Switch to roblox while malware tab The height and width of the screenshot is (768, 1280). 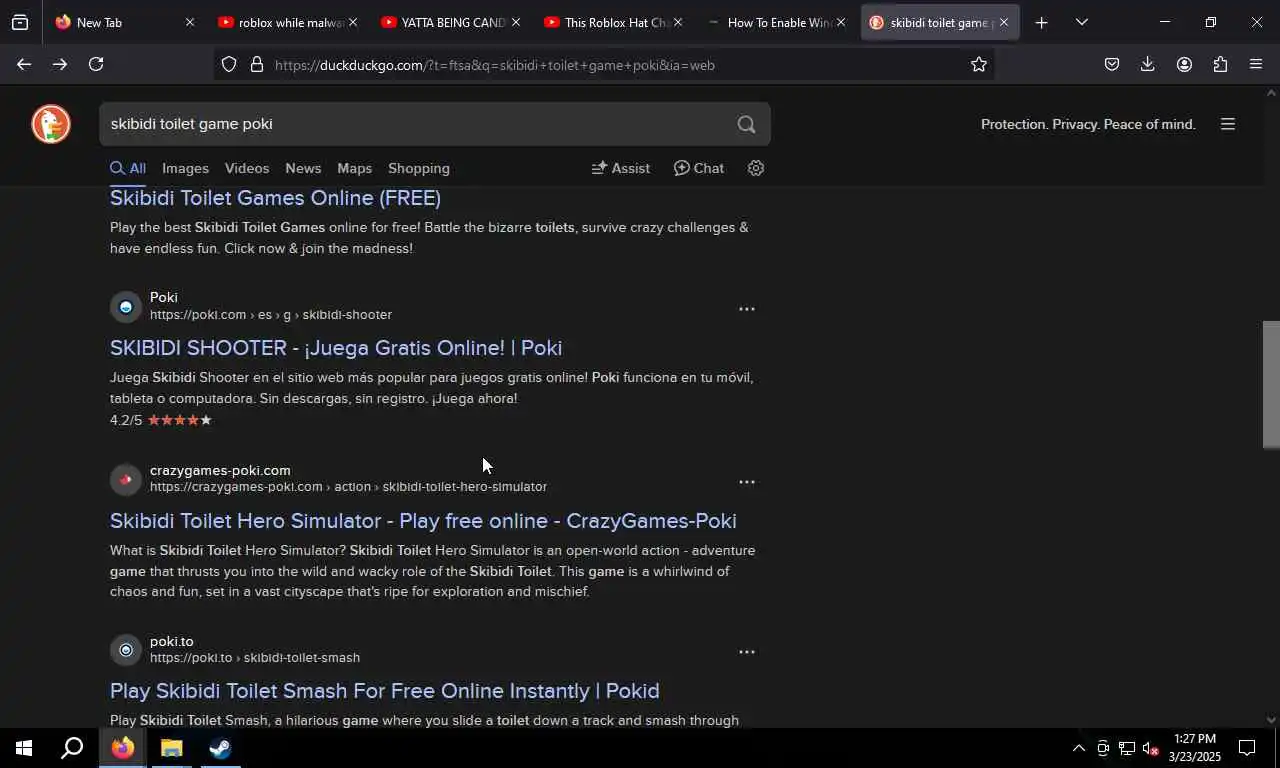290,22
